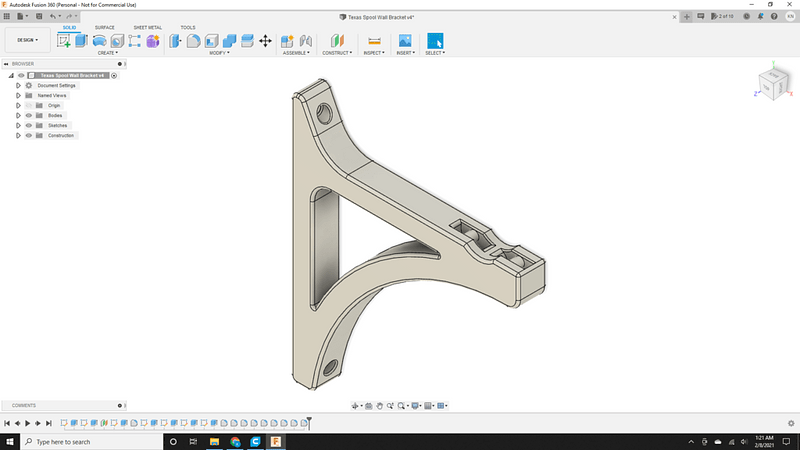Open the Help question mark icon
The image size is (800, 450).
pyautogui.click(x=774, y=16)
